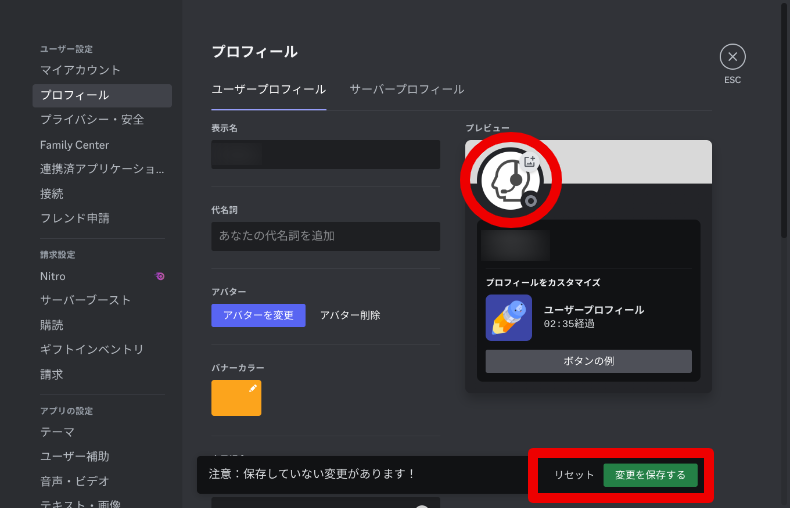The height and width of the screenshot is (508, 790).
Task: Open 接続 settings
Action: pyautogui.click(x=102, y=194)
